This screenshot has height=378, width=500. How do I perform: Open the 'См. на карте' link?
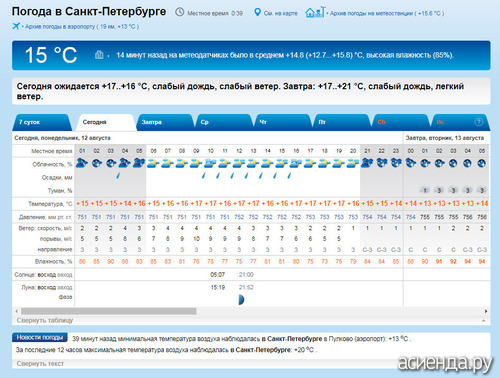click(x=281, y=13)
